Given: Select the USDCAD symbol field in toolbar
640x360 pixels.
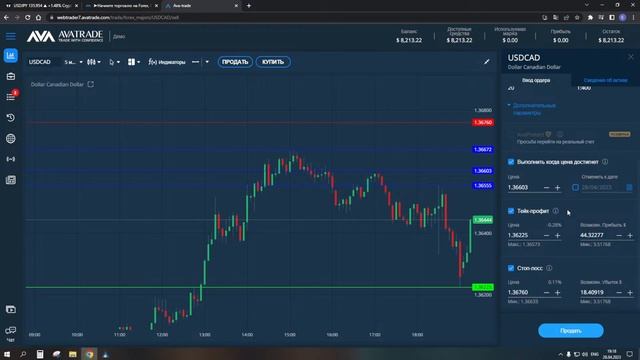Looking at the screenshot, I should click(40, 62).
